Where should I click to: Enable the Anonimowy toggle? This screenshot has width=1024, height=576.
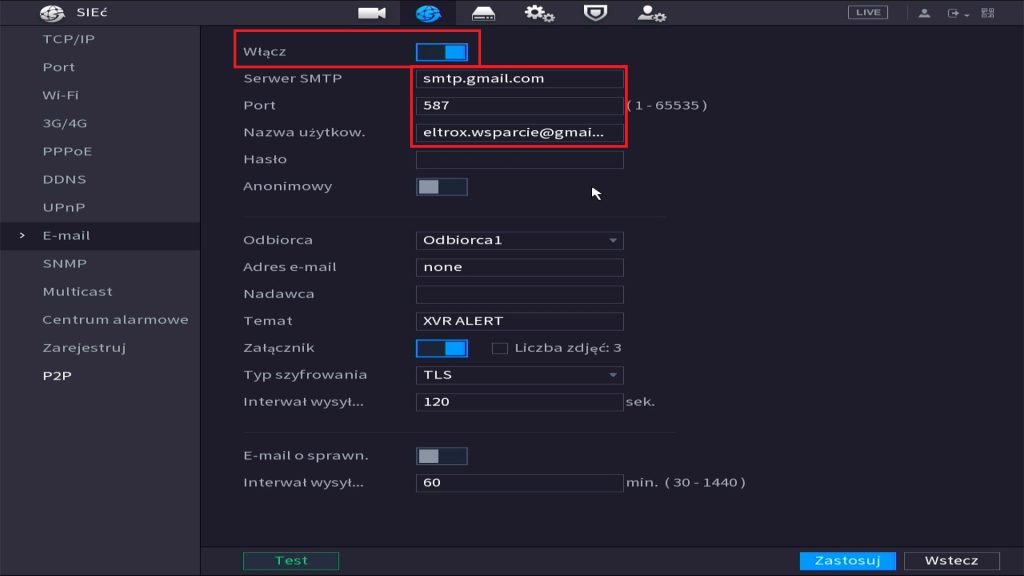point(441,187)
